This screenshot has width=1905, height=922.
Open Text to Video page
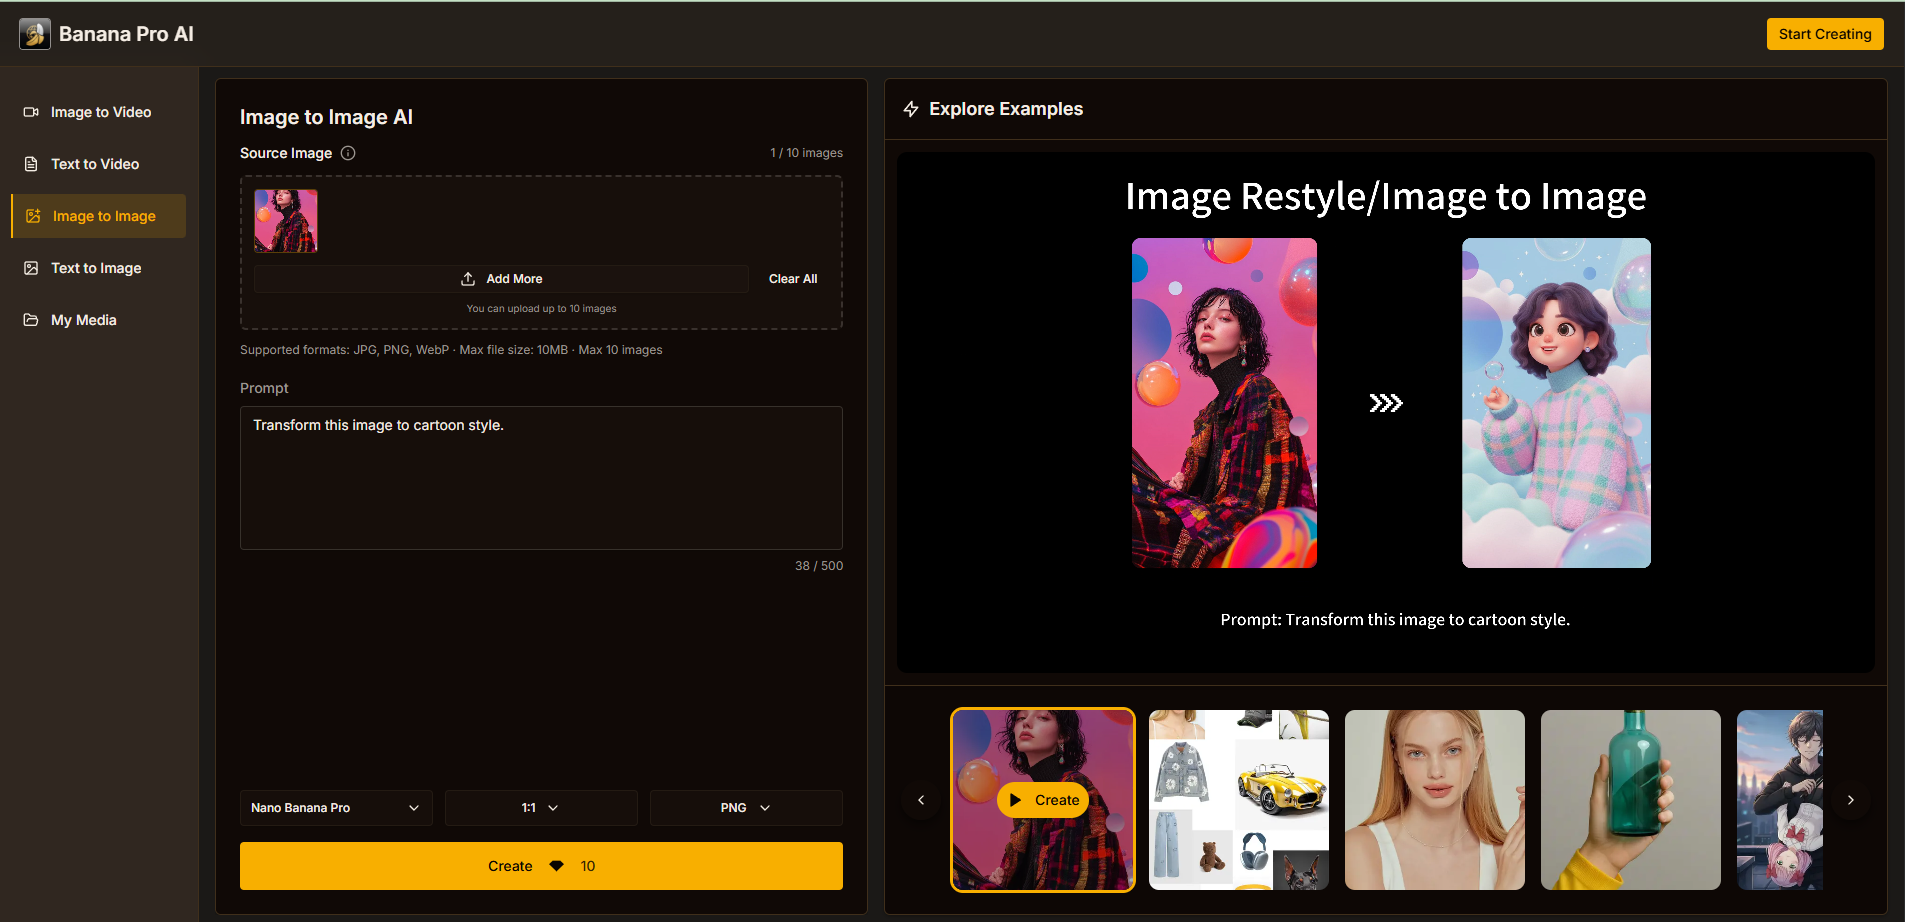tap(99, 164)
